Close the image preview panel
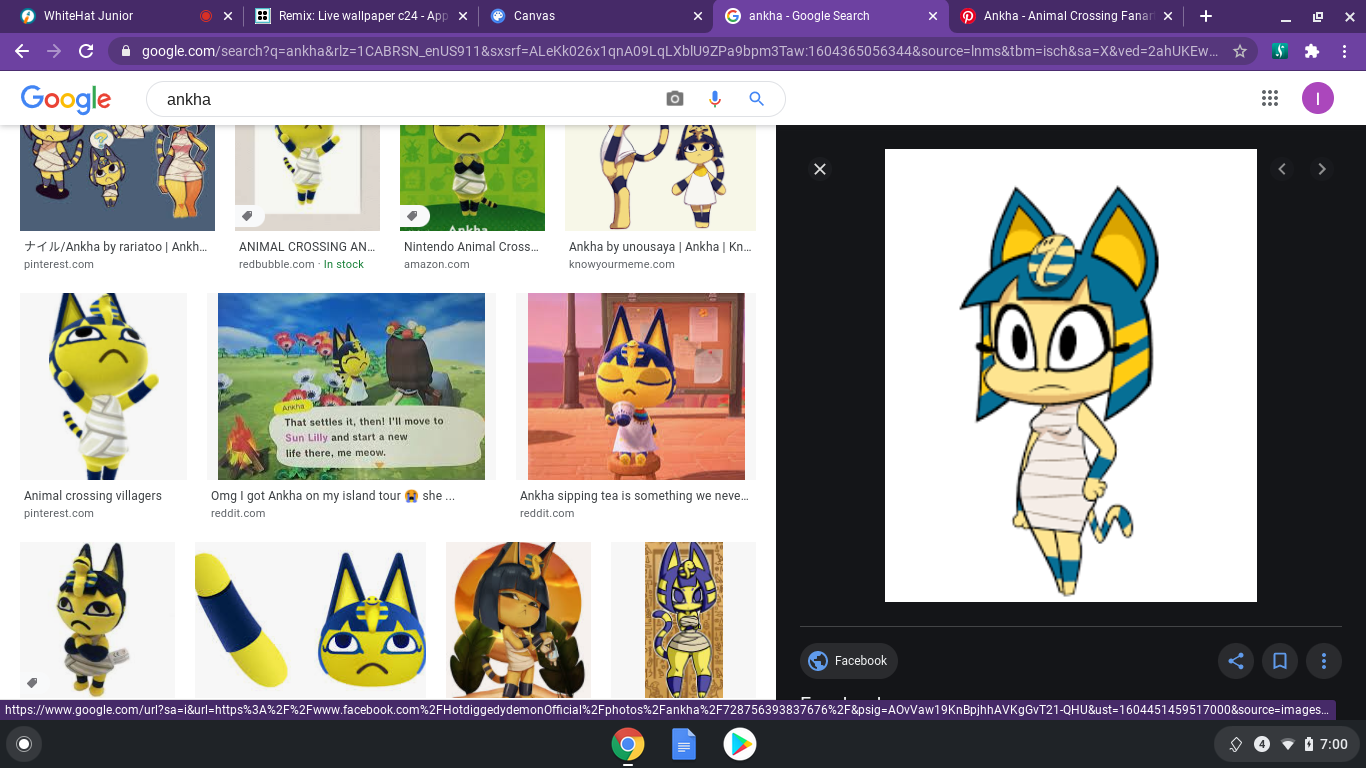This screenshot has height=768, width=1366. coord(820,169)
